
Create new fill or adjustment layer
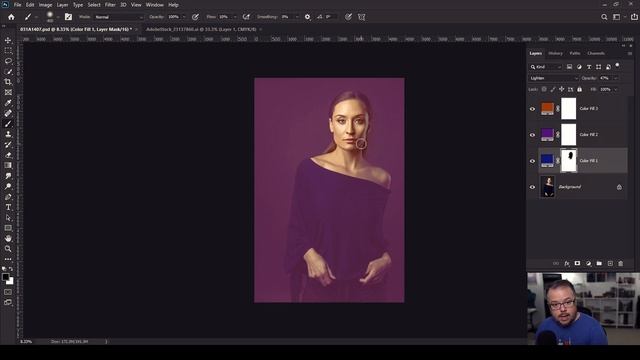coord(588,264)
